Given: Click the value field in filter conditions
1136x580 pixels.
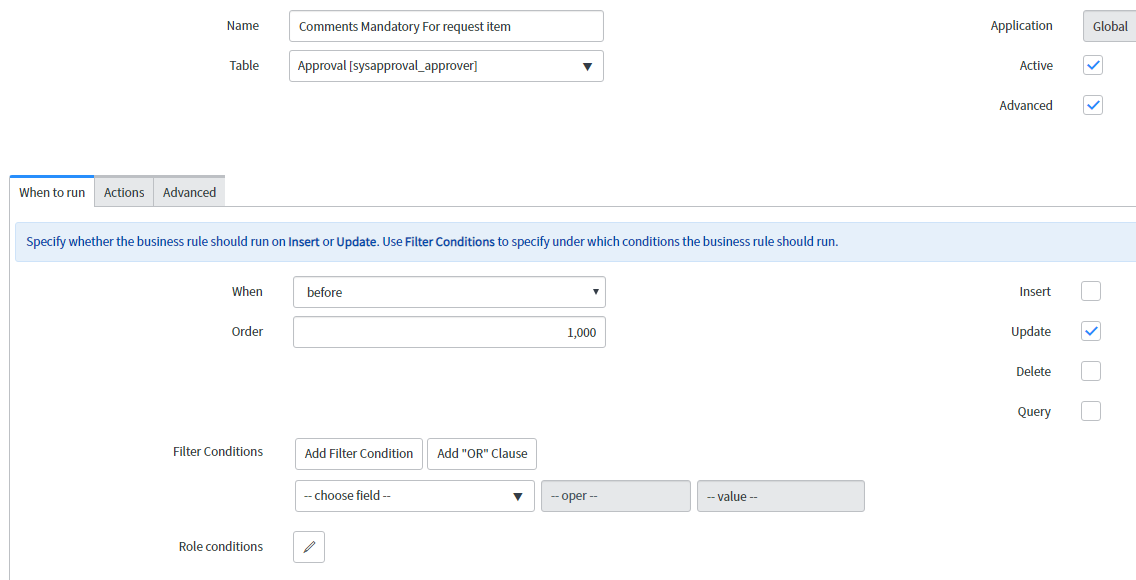Looking at the screenshot, I should point(780,496).
